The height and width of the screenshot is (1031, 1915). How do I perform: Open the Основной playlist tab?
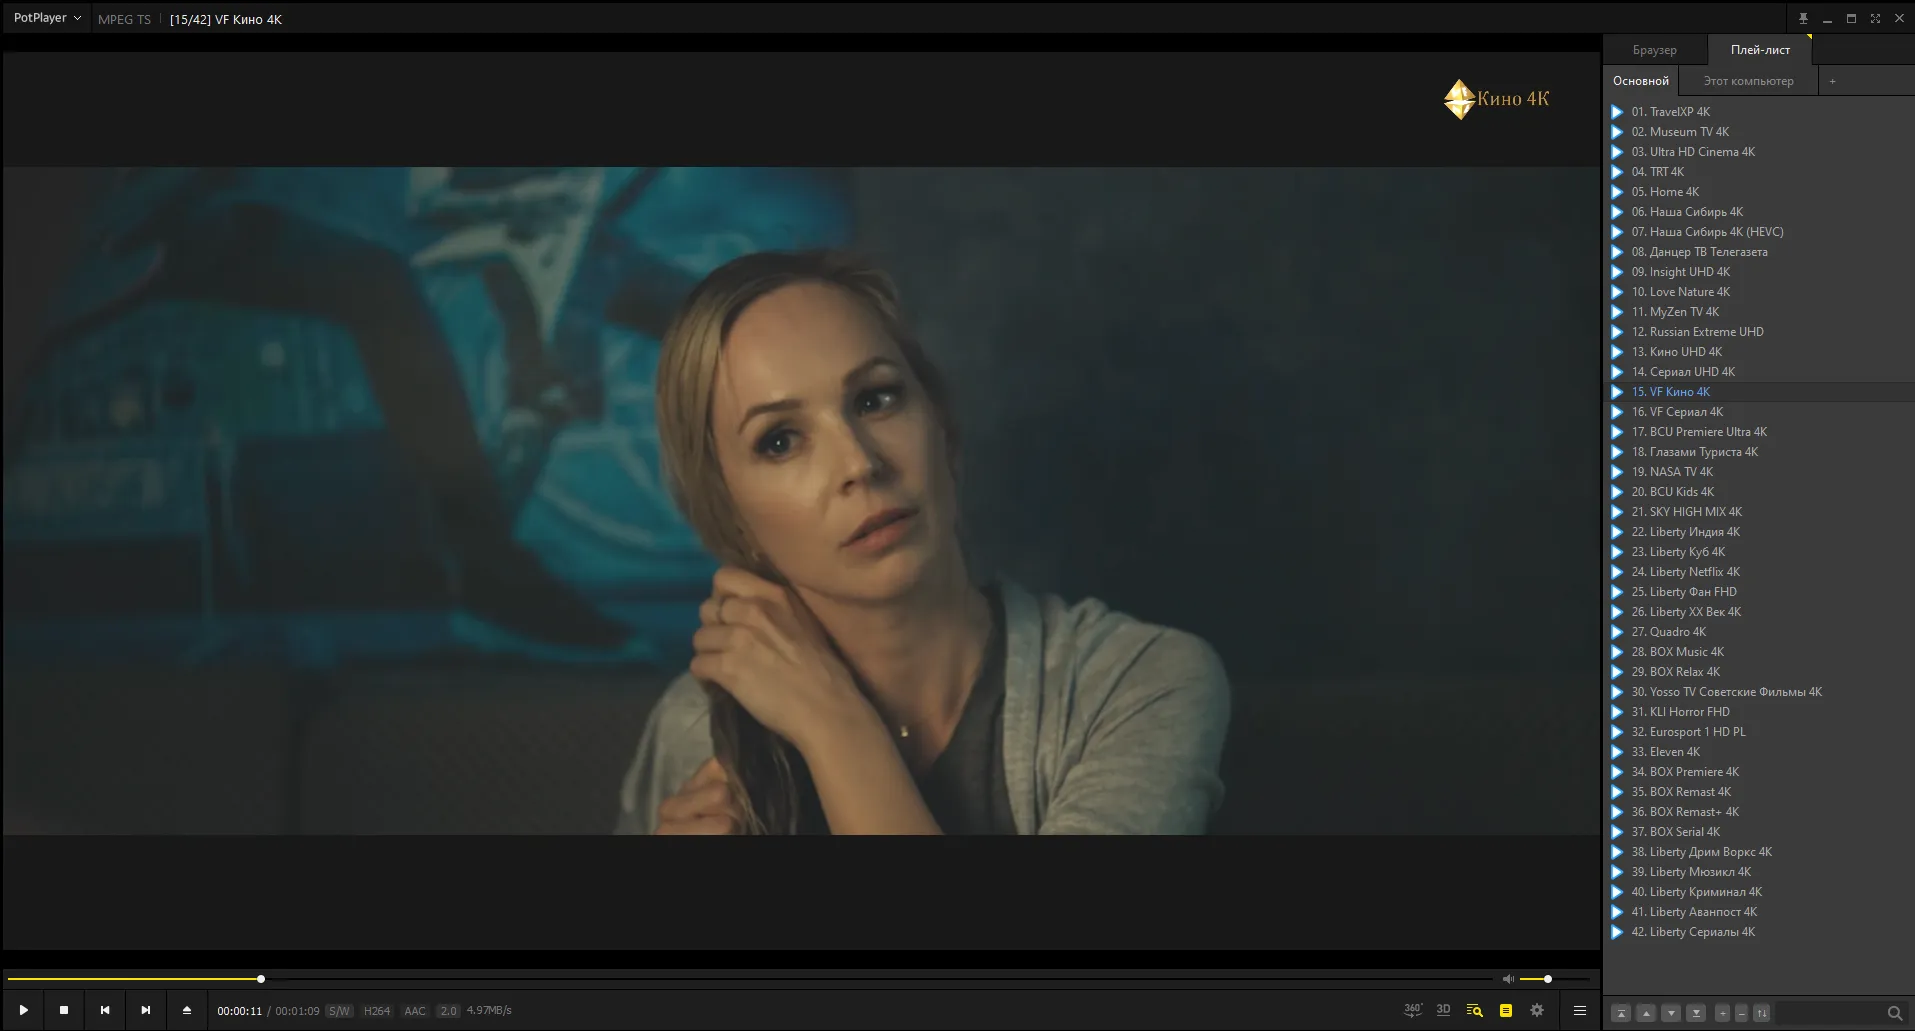click(1640, 81)
